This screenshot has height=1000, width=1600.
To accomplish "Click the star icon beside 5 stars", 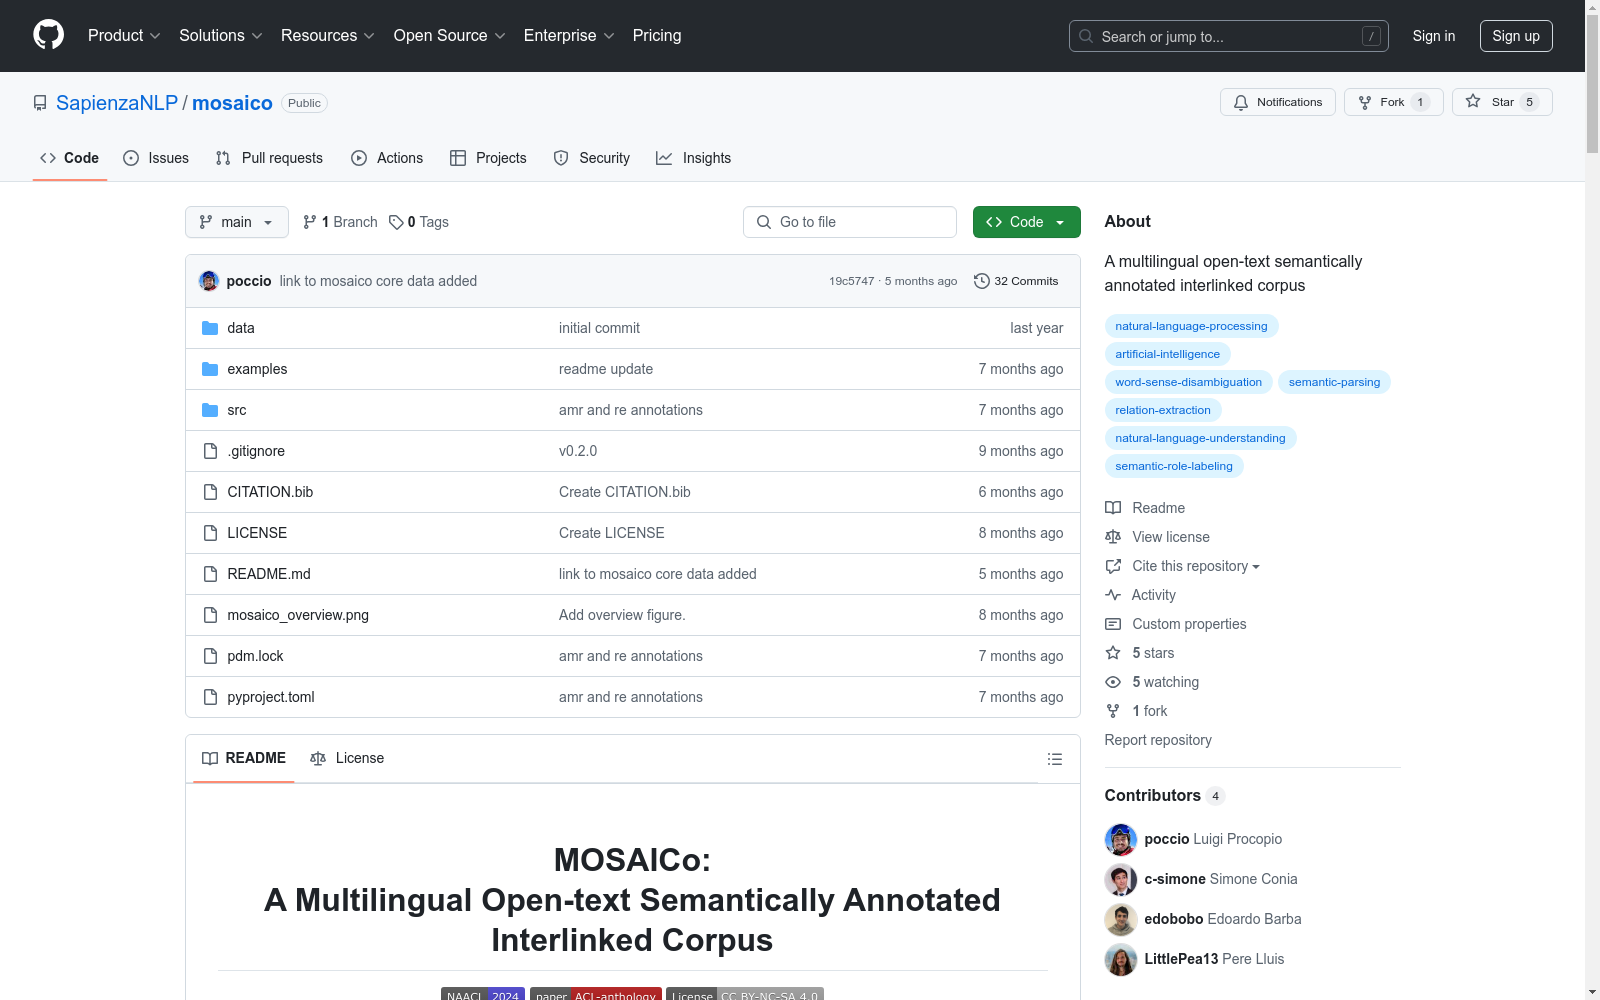I will (1113, 653).
